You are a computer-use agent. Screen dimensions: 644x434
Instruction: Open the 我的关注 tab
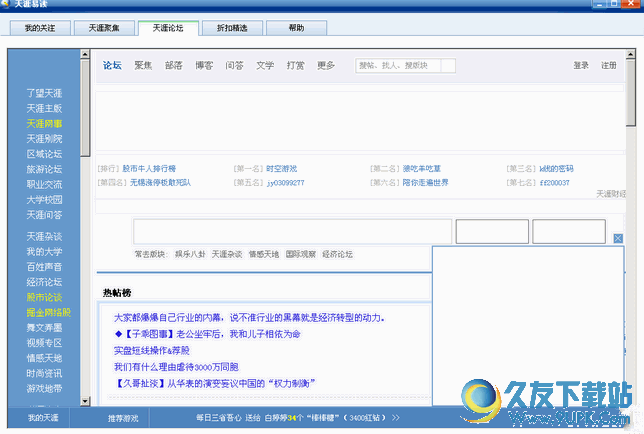[x=40, y=28]
